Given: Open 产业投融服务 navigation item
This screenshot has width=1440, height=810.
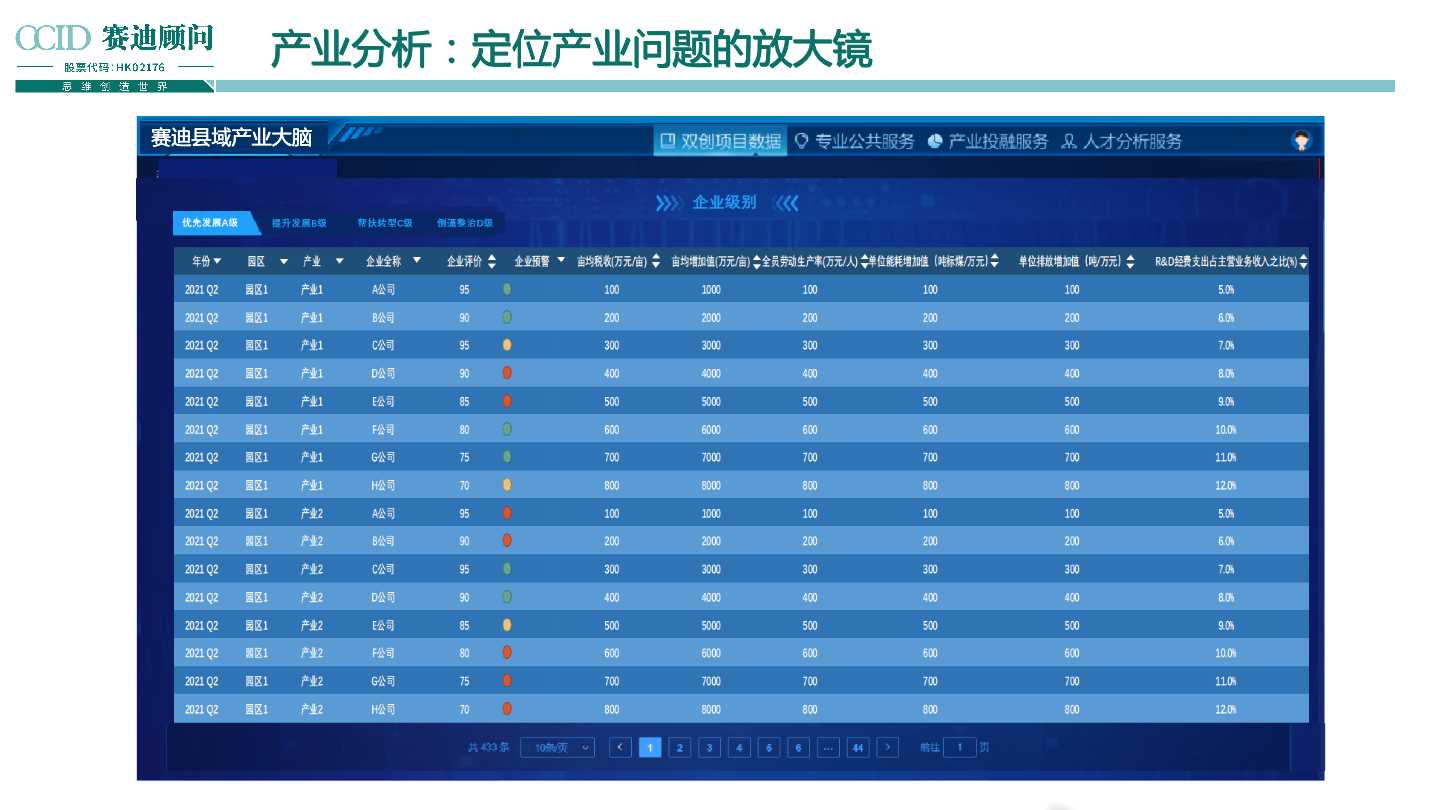Looking at the screenshot, I should coord(988,141).
